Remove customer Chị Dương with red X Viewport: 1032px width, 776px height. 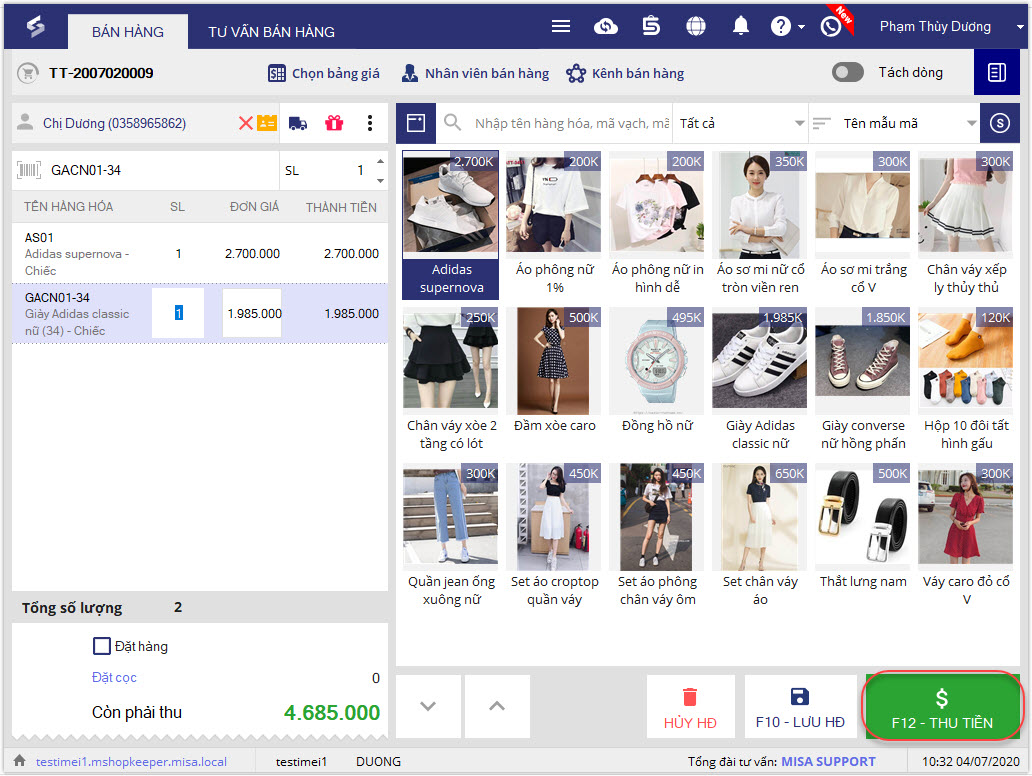click(x=245, y=123)
